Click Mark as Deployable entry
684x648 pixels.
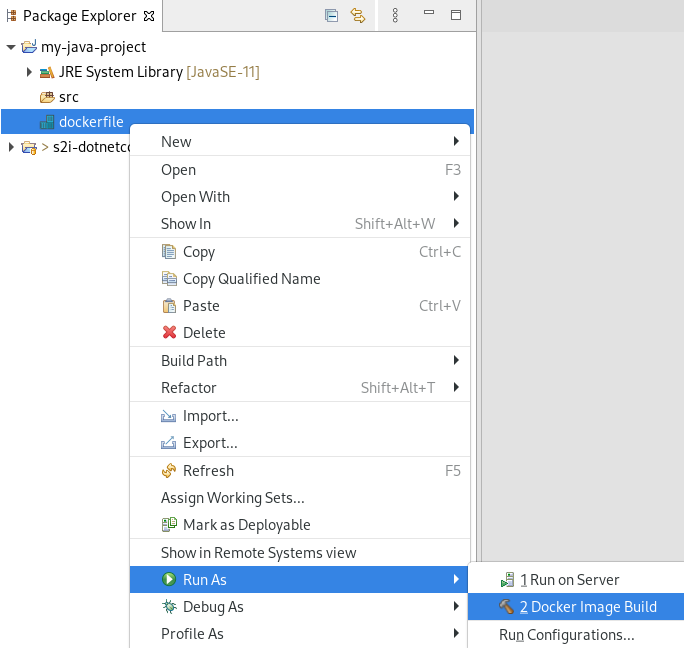246,525
